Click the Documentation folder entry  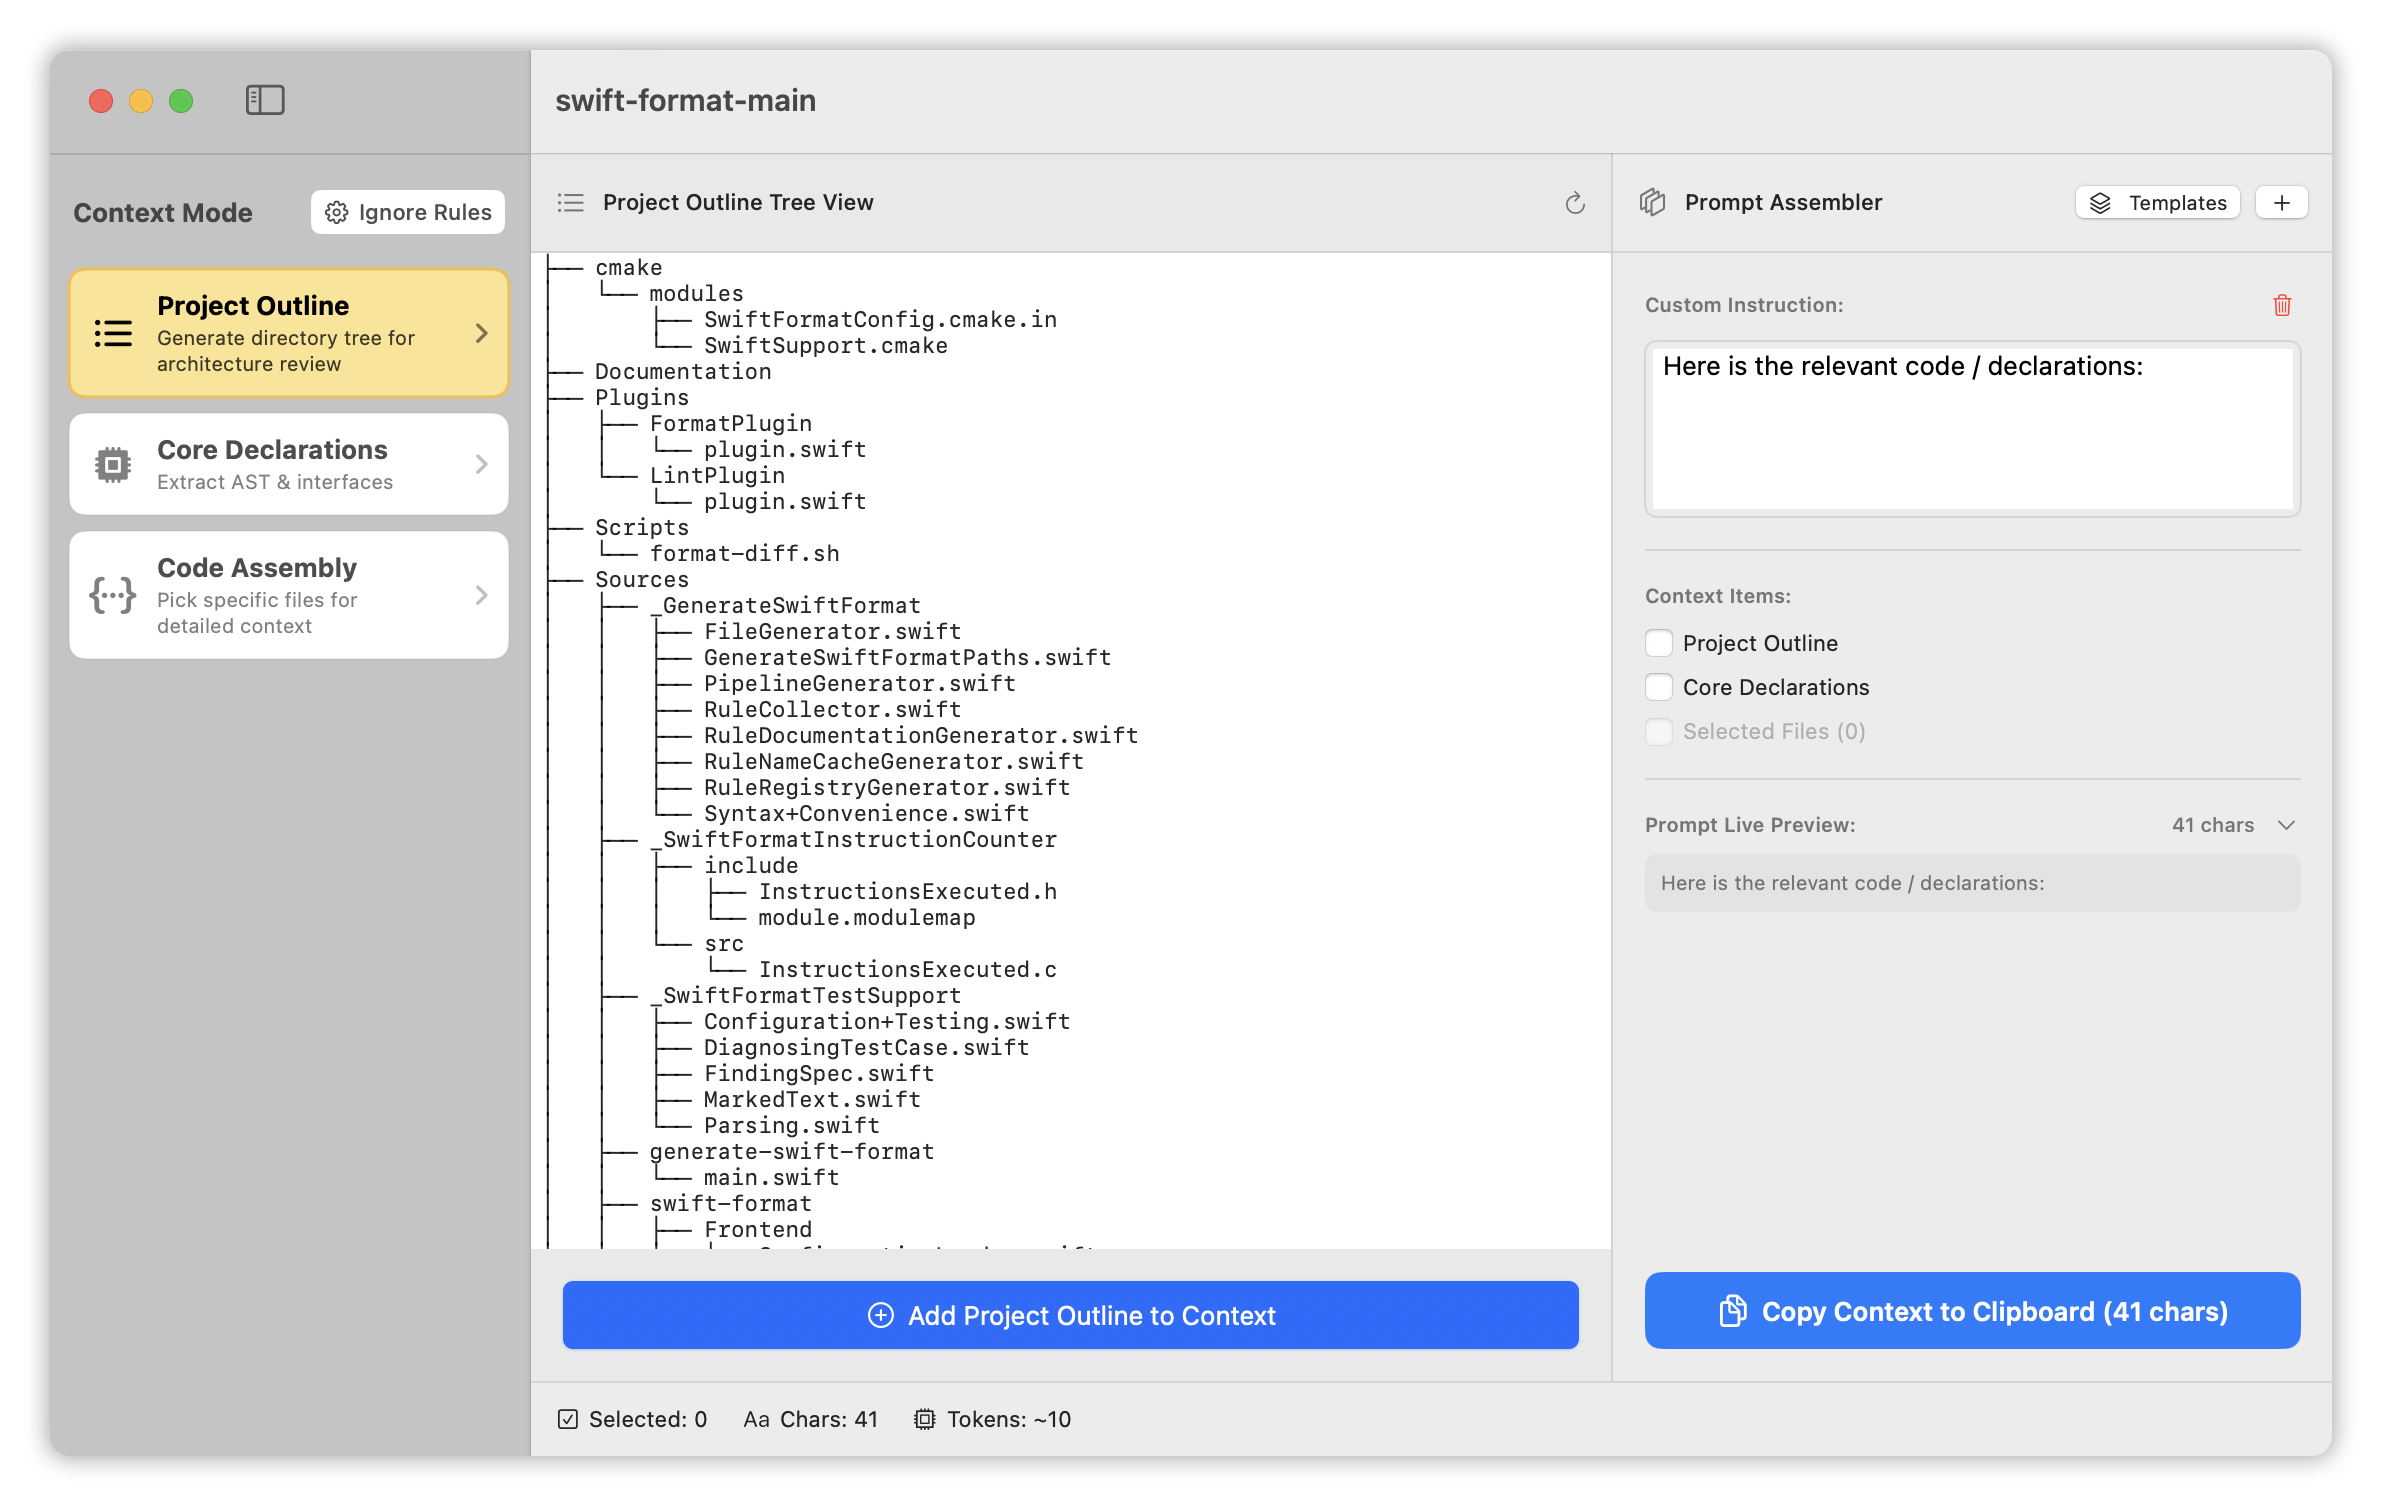(x=683, y=371)
